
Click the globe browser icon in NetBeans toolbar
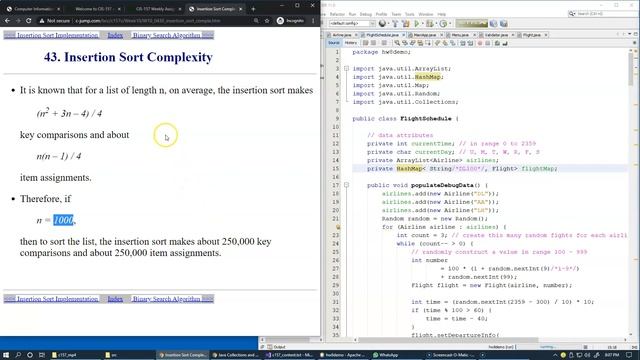382,24
